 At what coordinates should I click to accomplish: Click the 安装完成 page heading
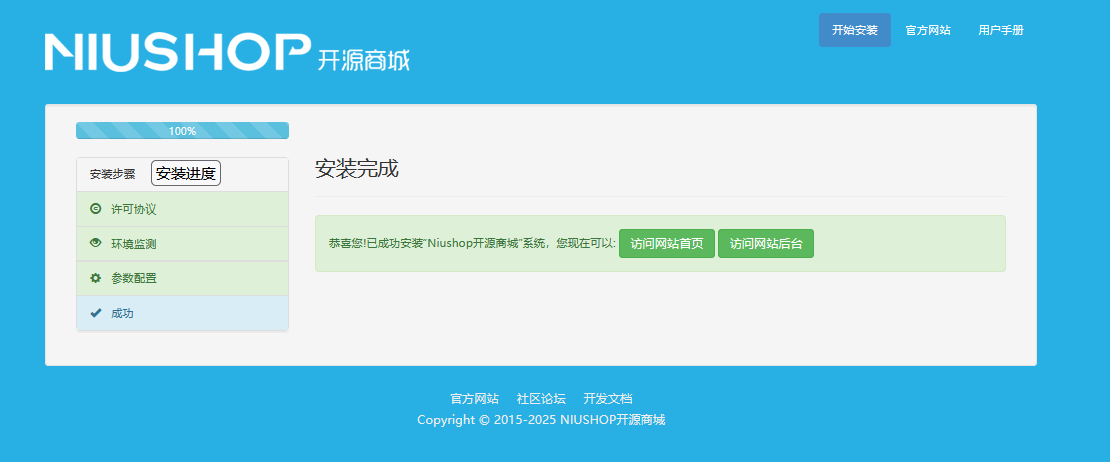(357, 169)
